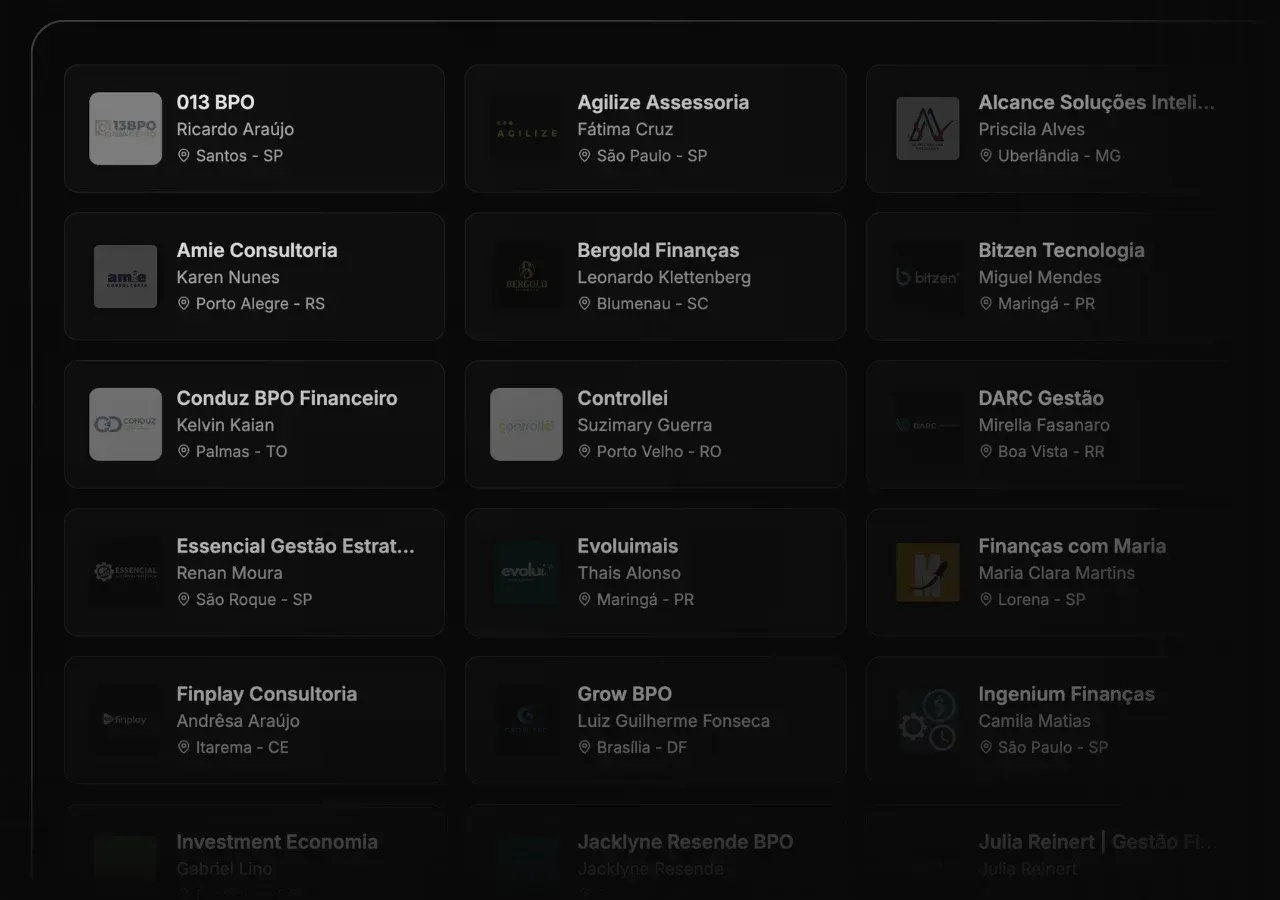
Task: Open the Agilize Assessoria title
Action: click(x=663, y=102)
